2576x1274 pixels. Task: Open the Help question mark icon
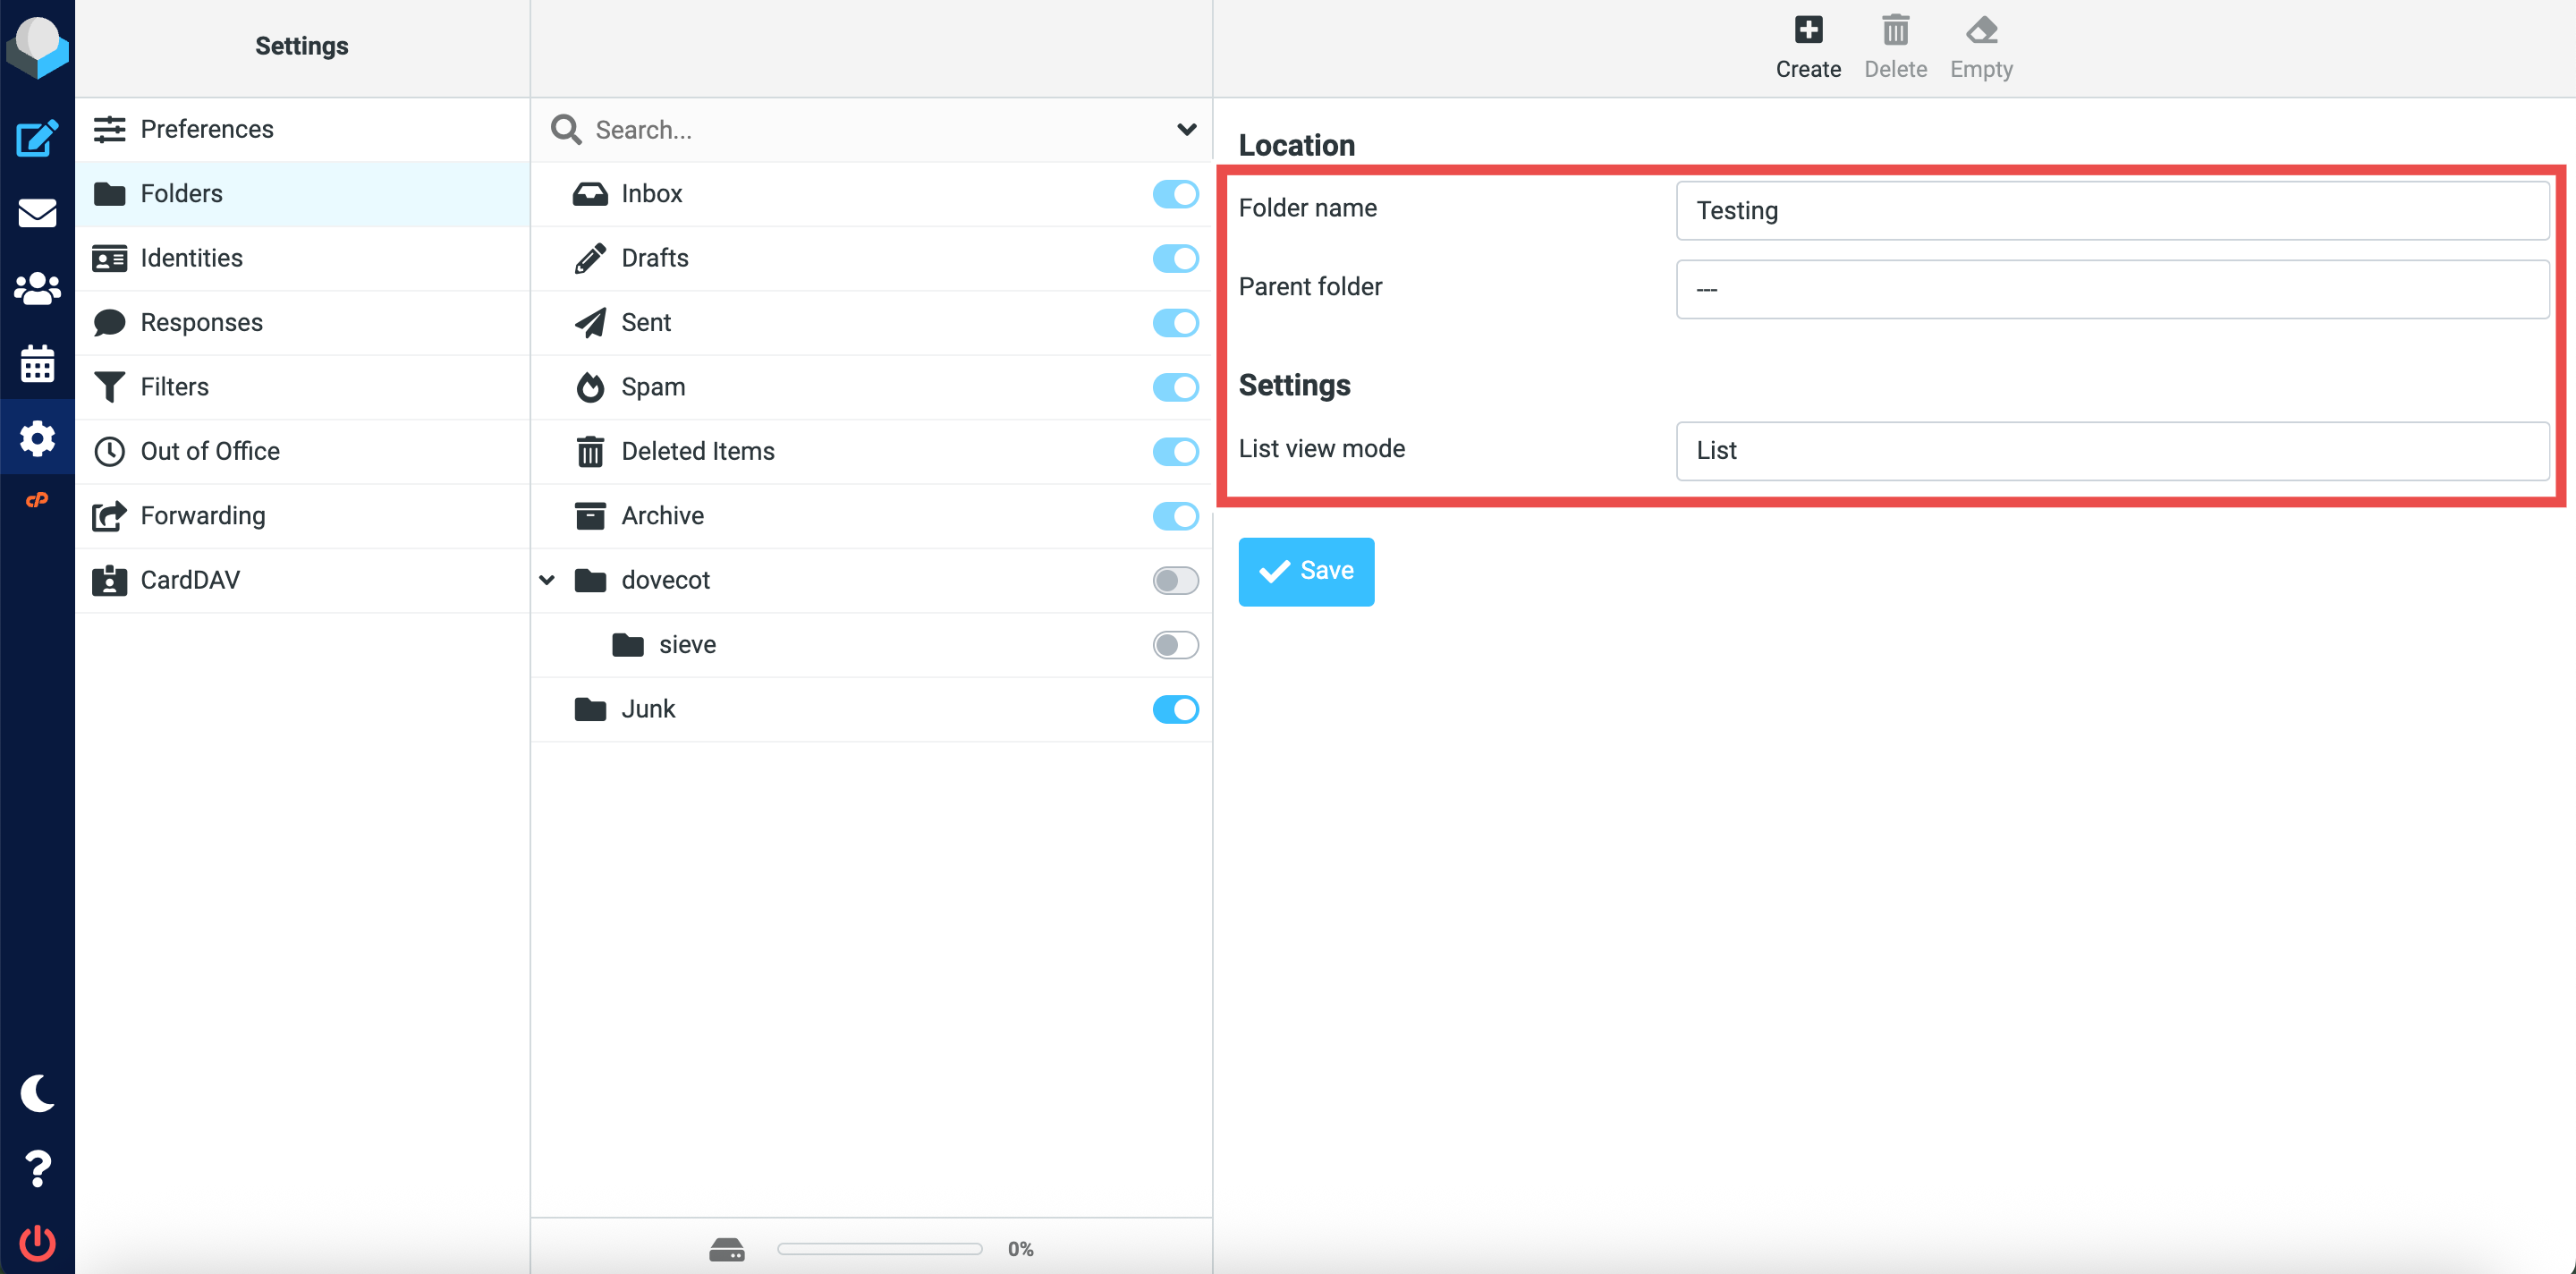point(37,1168)
